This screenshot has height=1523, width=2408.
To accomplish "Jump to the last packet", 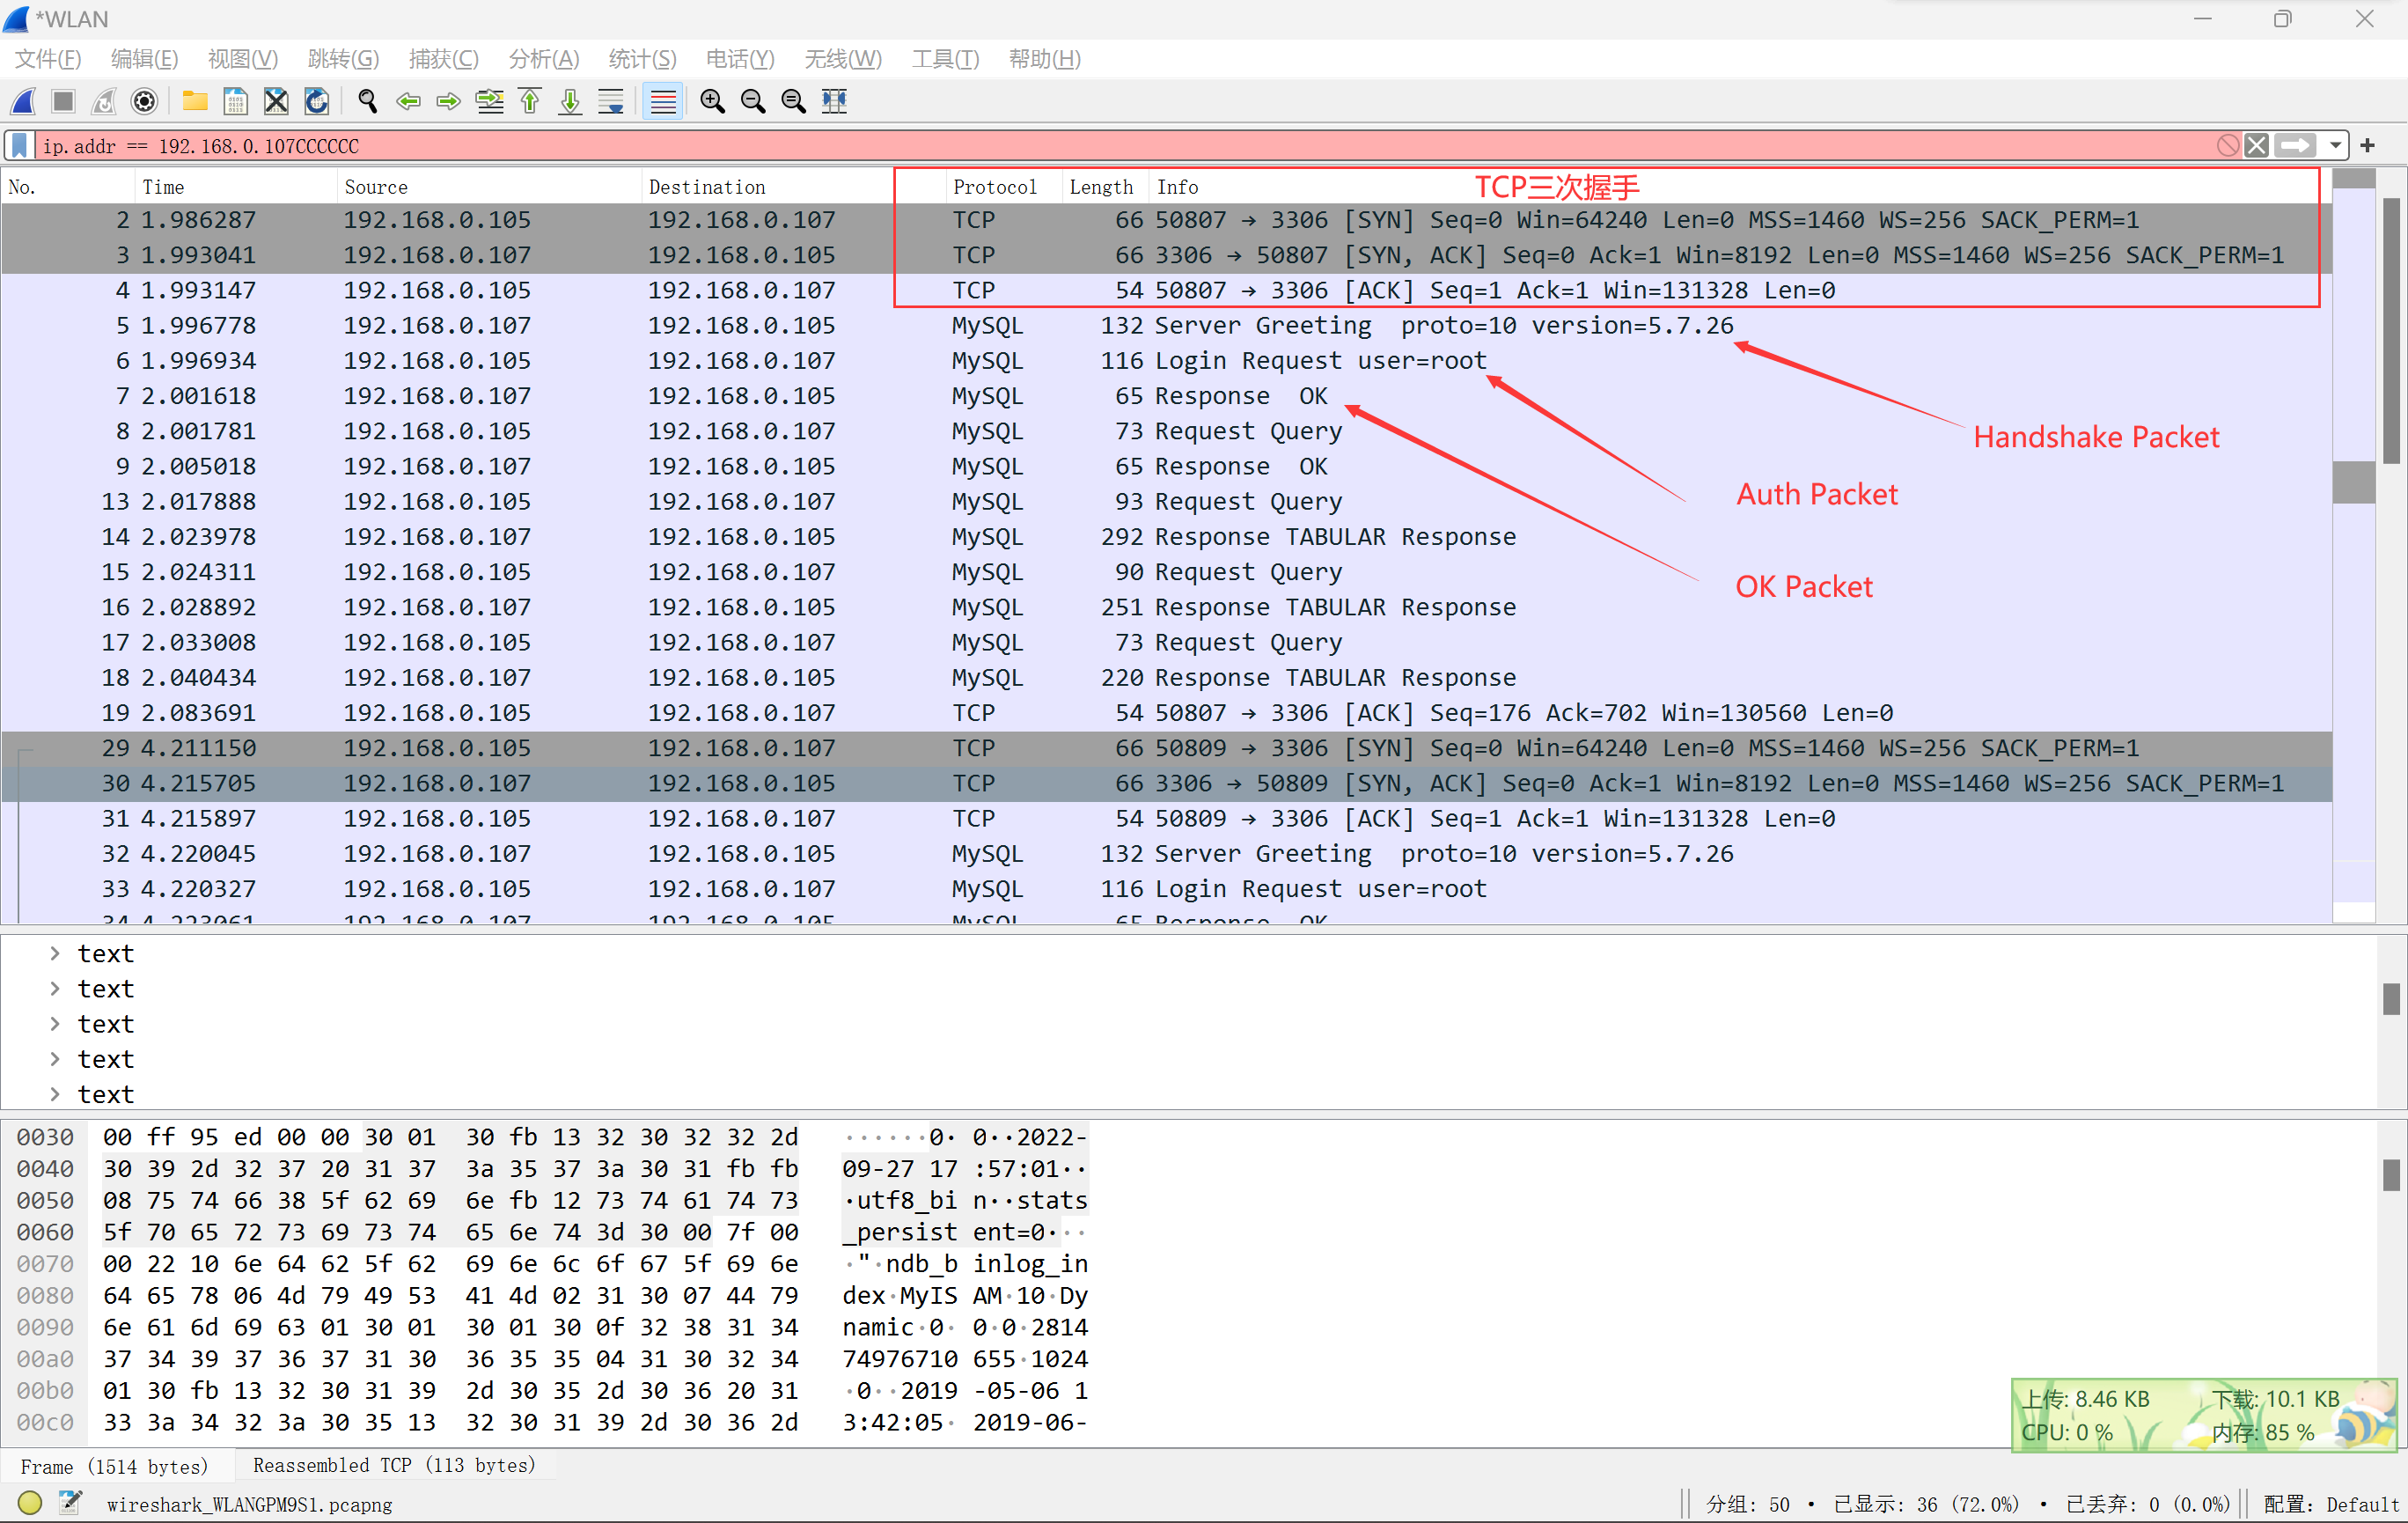I will click(x=570, y=101).
